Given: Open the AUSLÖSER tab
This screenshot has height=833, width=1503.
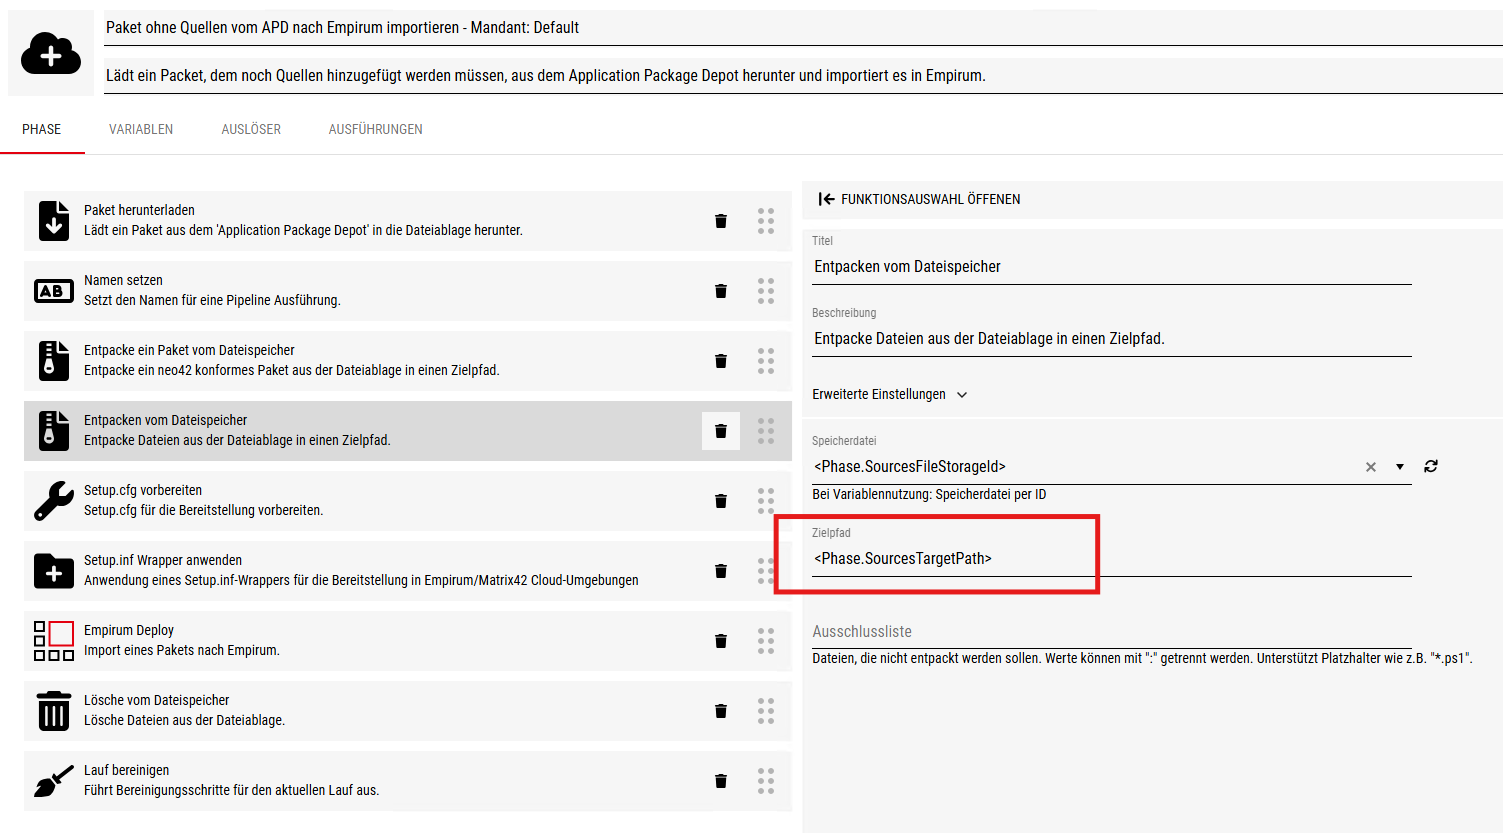Looking at the screenshot, I should pos(251,129).
